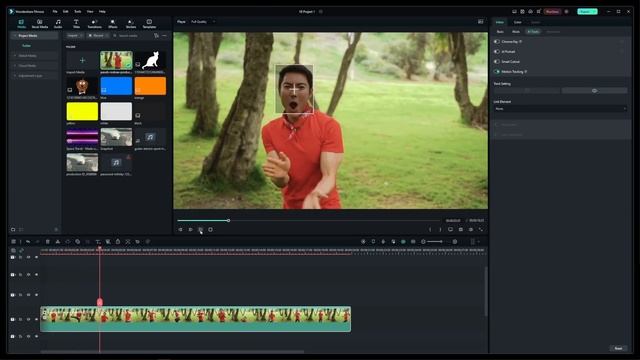This screenshot has width=640, height=360.
Task: Open the Stock Media library
Action: click(x=40, y=24)
